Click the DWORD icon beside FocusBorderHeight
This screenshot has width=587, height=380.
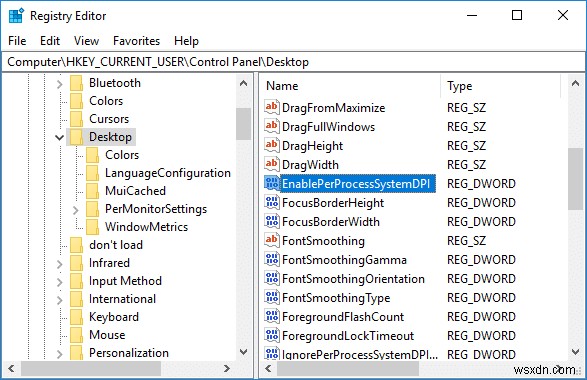pyautogui.click(x=272, y=202)
